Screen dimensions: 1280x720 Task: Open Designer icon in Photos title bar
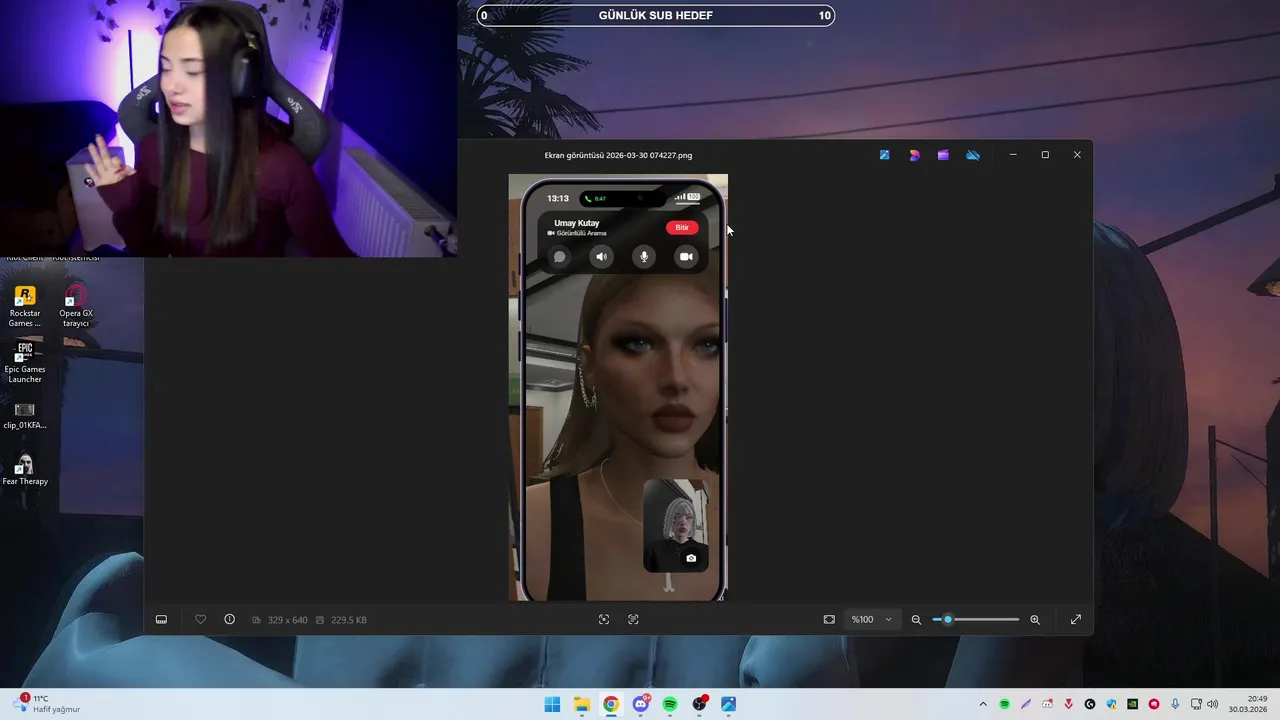914,155
